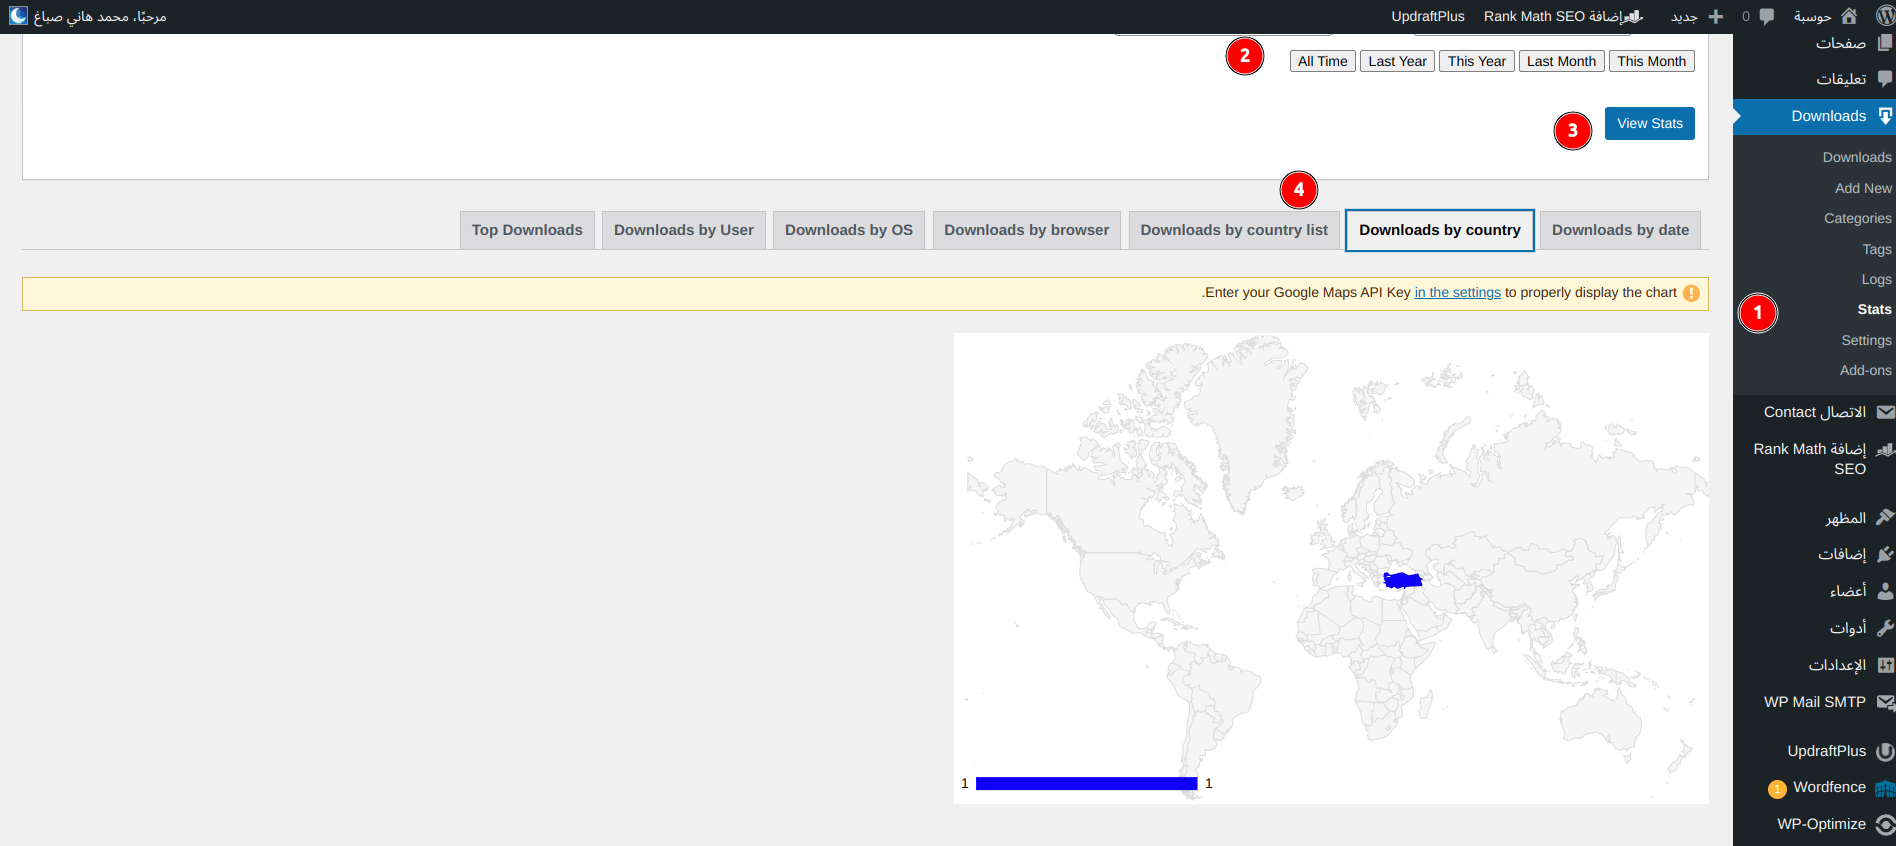Click the UpdraftPlus icon in sidebar
Viewport: 1896px width, 846px height.
[1885, 751]
